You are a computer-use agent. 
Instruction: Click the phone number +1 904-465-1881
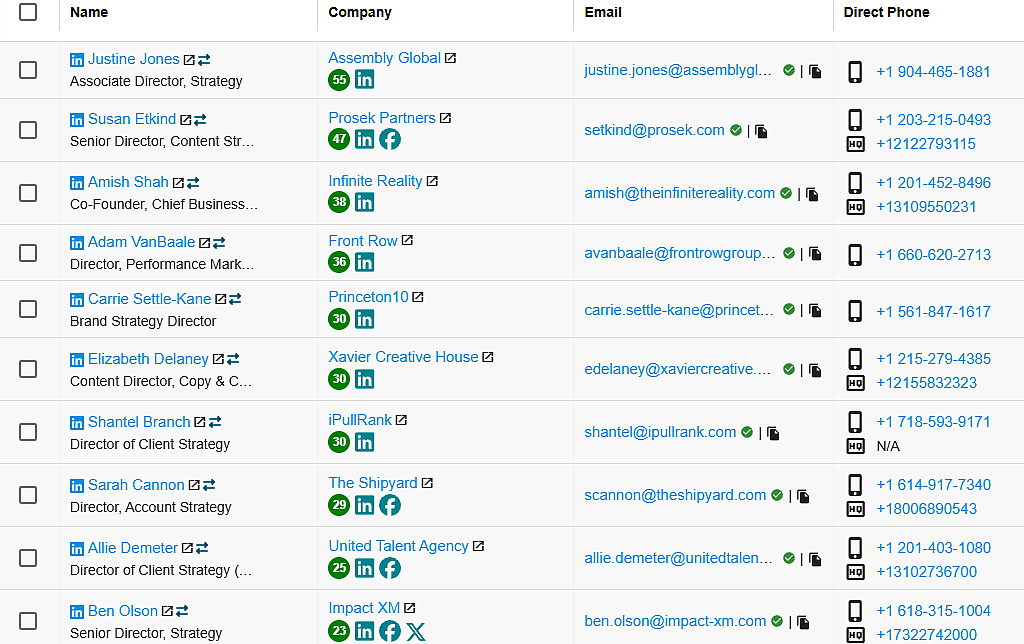934,72
